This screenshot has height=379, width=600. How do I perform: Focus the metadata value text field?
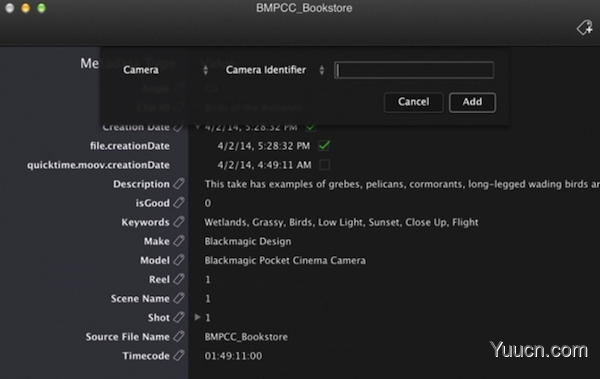414,70
